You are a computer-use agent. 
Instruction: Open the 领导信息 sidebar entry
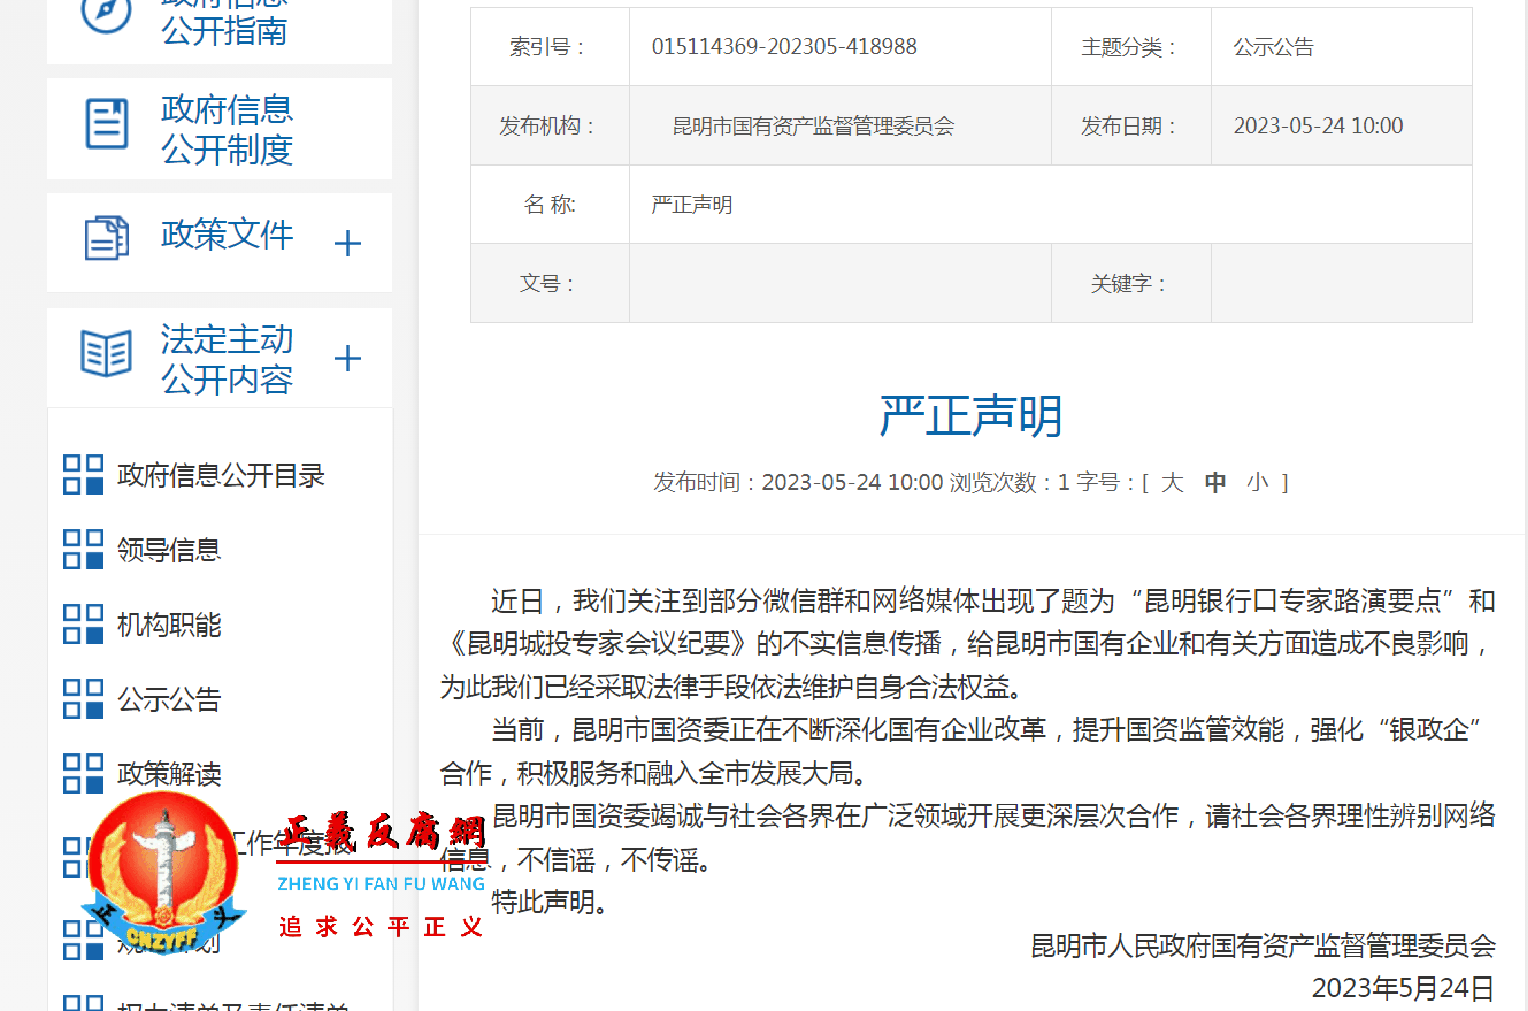click(x=167, y=548)
